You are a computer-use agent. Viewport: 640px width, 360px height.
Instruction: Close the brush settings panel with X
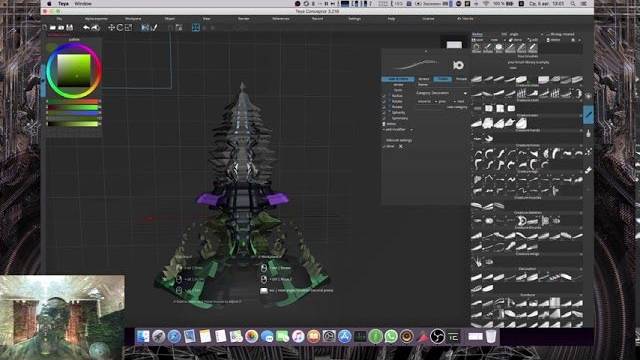400,146
